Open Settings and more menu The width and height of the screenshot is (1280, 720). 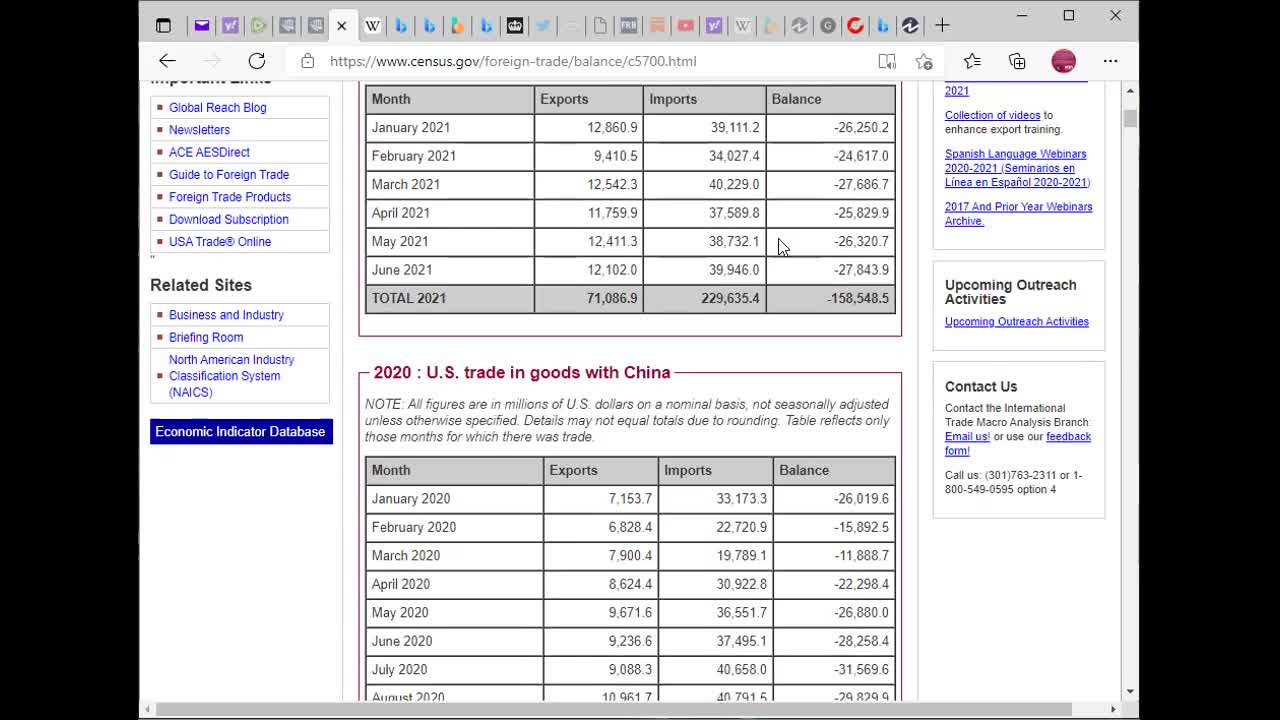(1110, 61)
